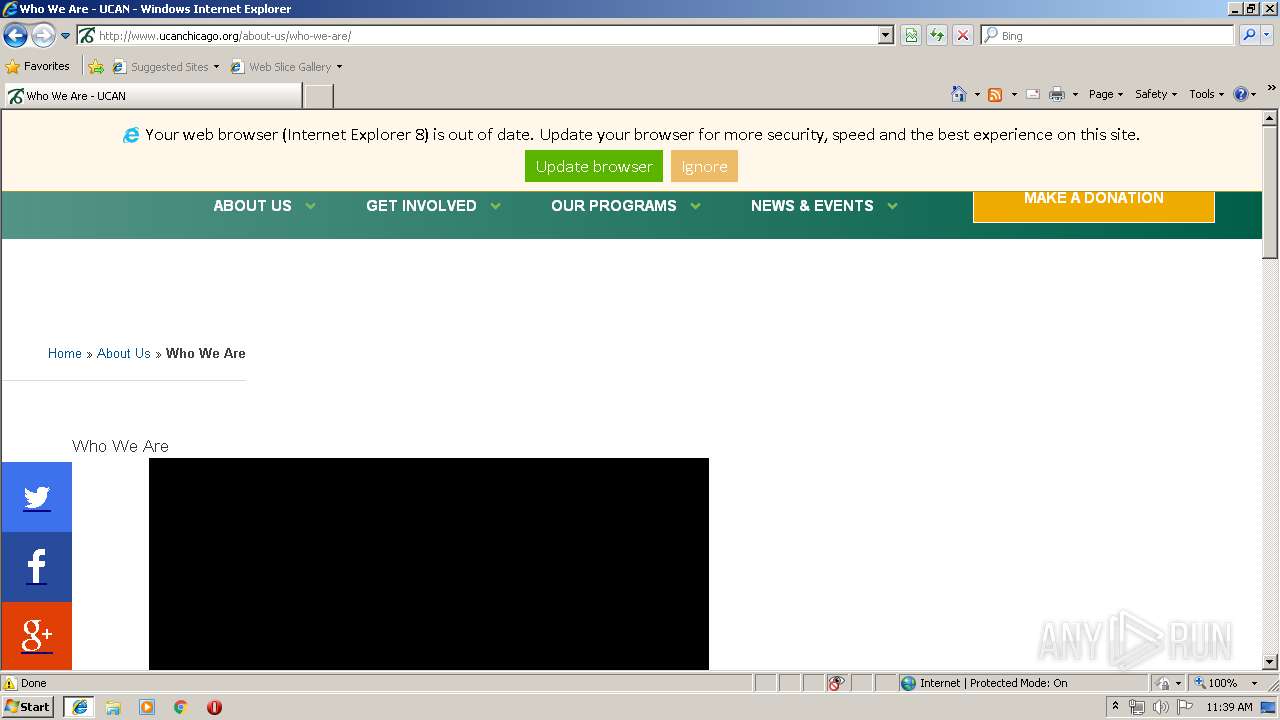1280x720 pixels.
Task: Expand the OUR PROGRAMS navigation menu
Action: coord(625,206)
